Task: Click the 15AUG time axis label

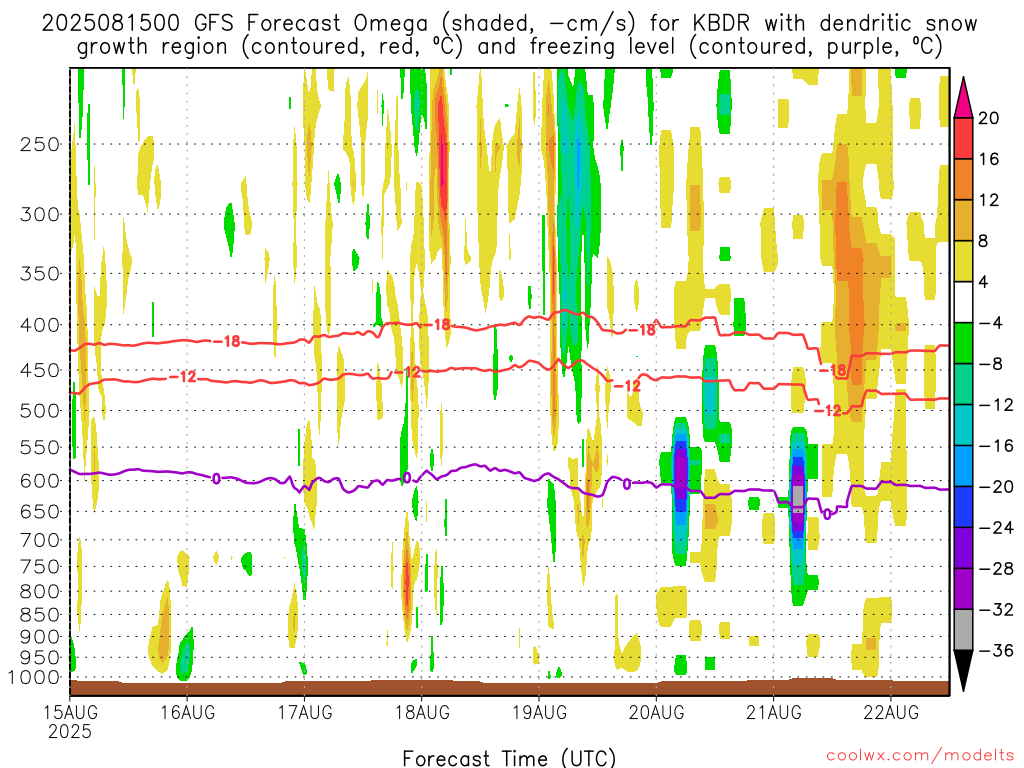Action: pyautogui.click(x=71, y=712)
